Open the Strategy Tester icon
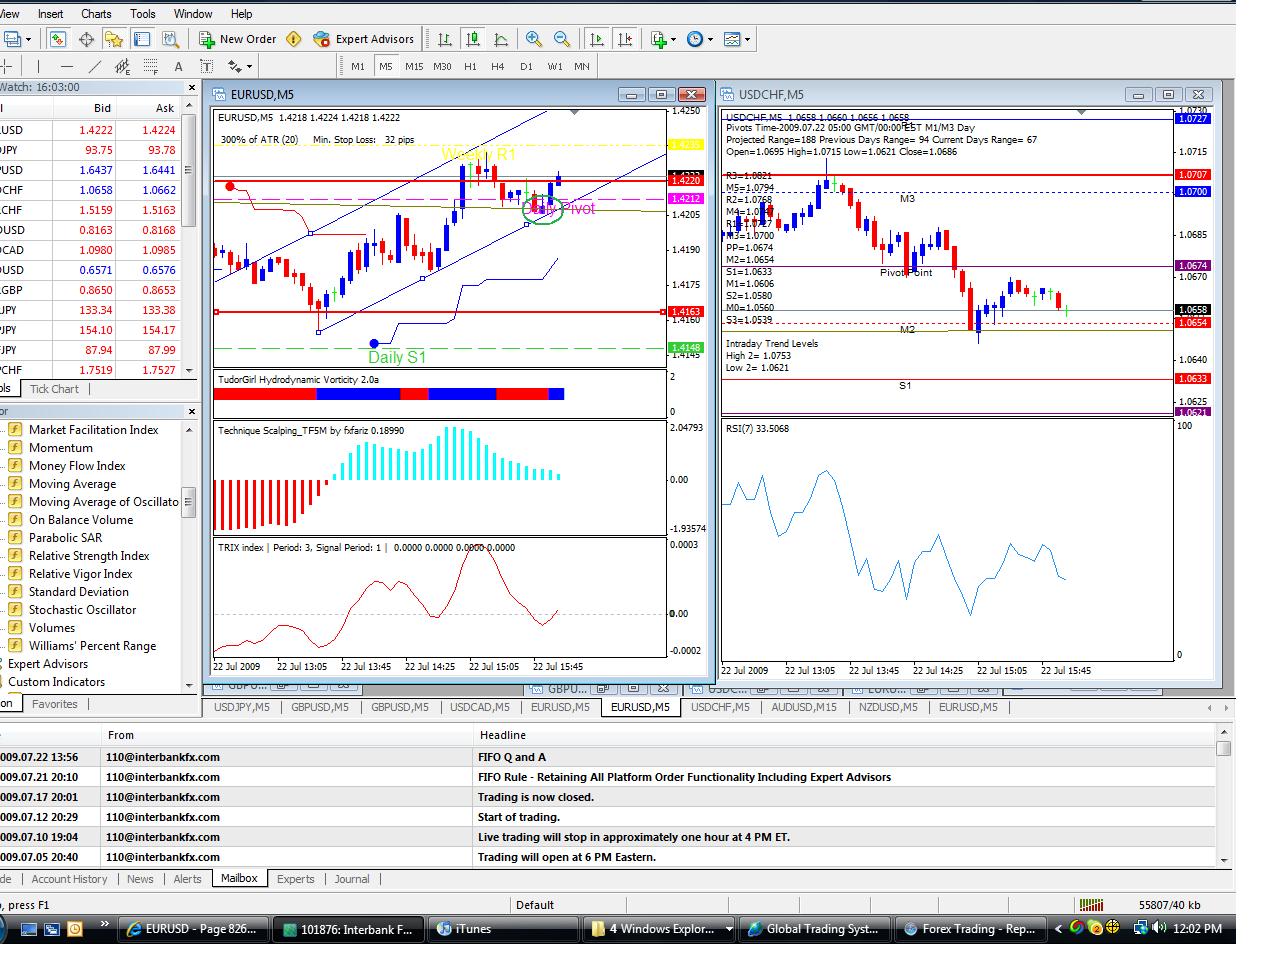Image resolution: width=1280 pixels, height=960 pixels. (170, 39)
